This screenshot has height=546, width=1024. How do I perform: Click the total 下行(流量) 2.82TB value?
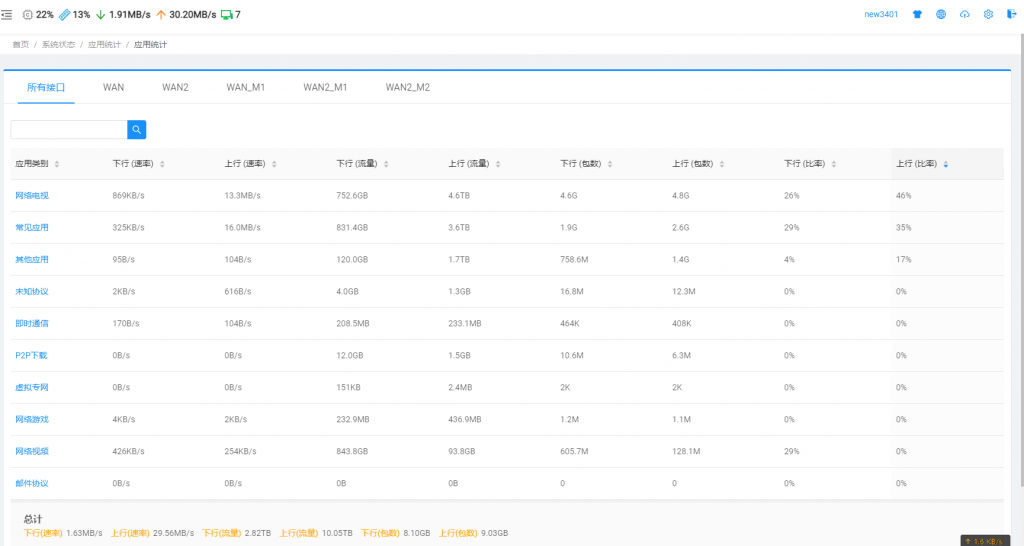[x=257, y=534]
